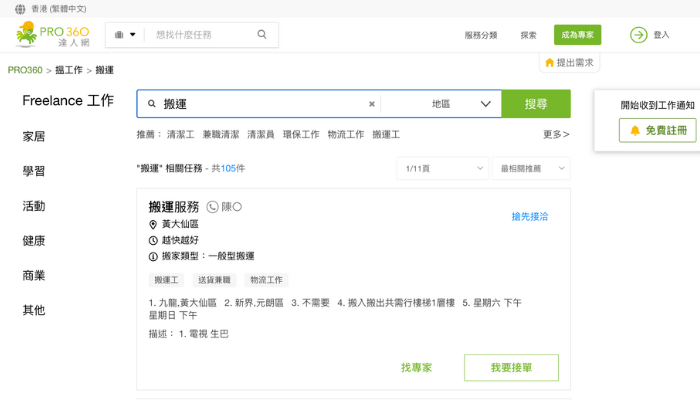Screen dimensions: 700x400
Task: Choose the 健康 category
Action: point(34,241)
